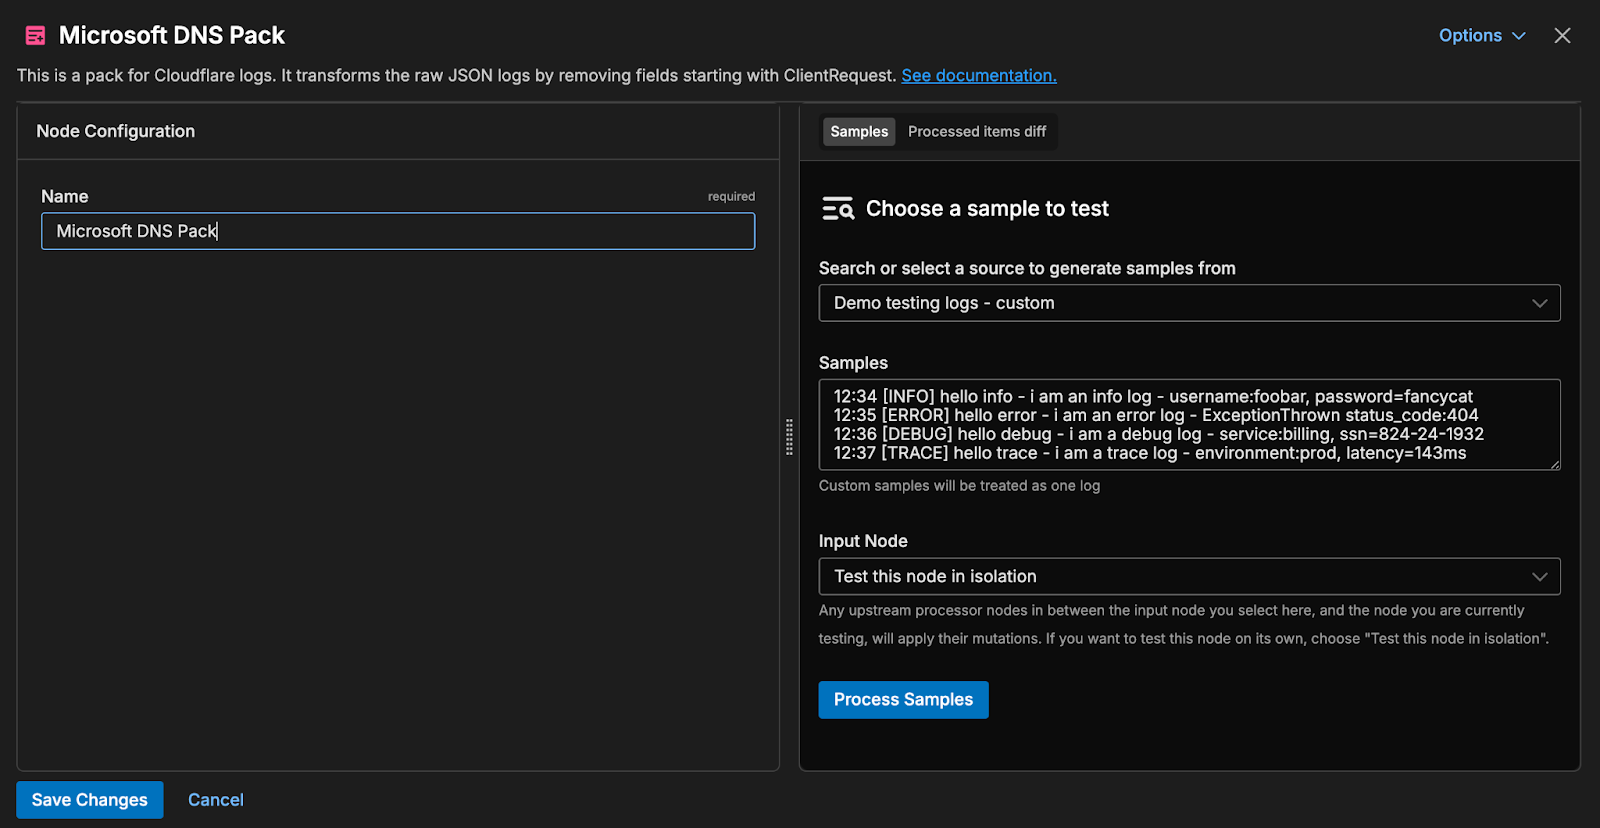The width and height of the screenshot is (1600, 828).
Task: Click the search-list icon beside Choose a sample
Action: tap(837, 209)
